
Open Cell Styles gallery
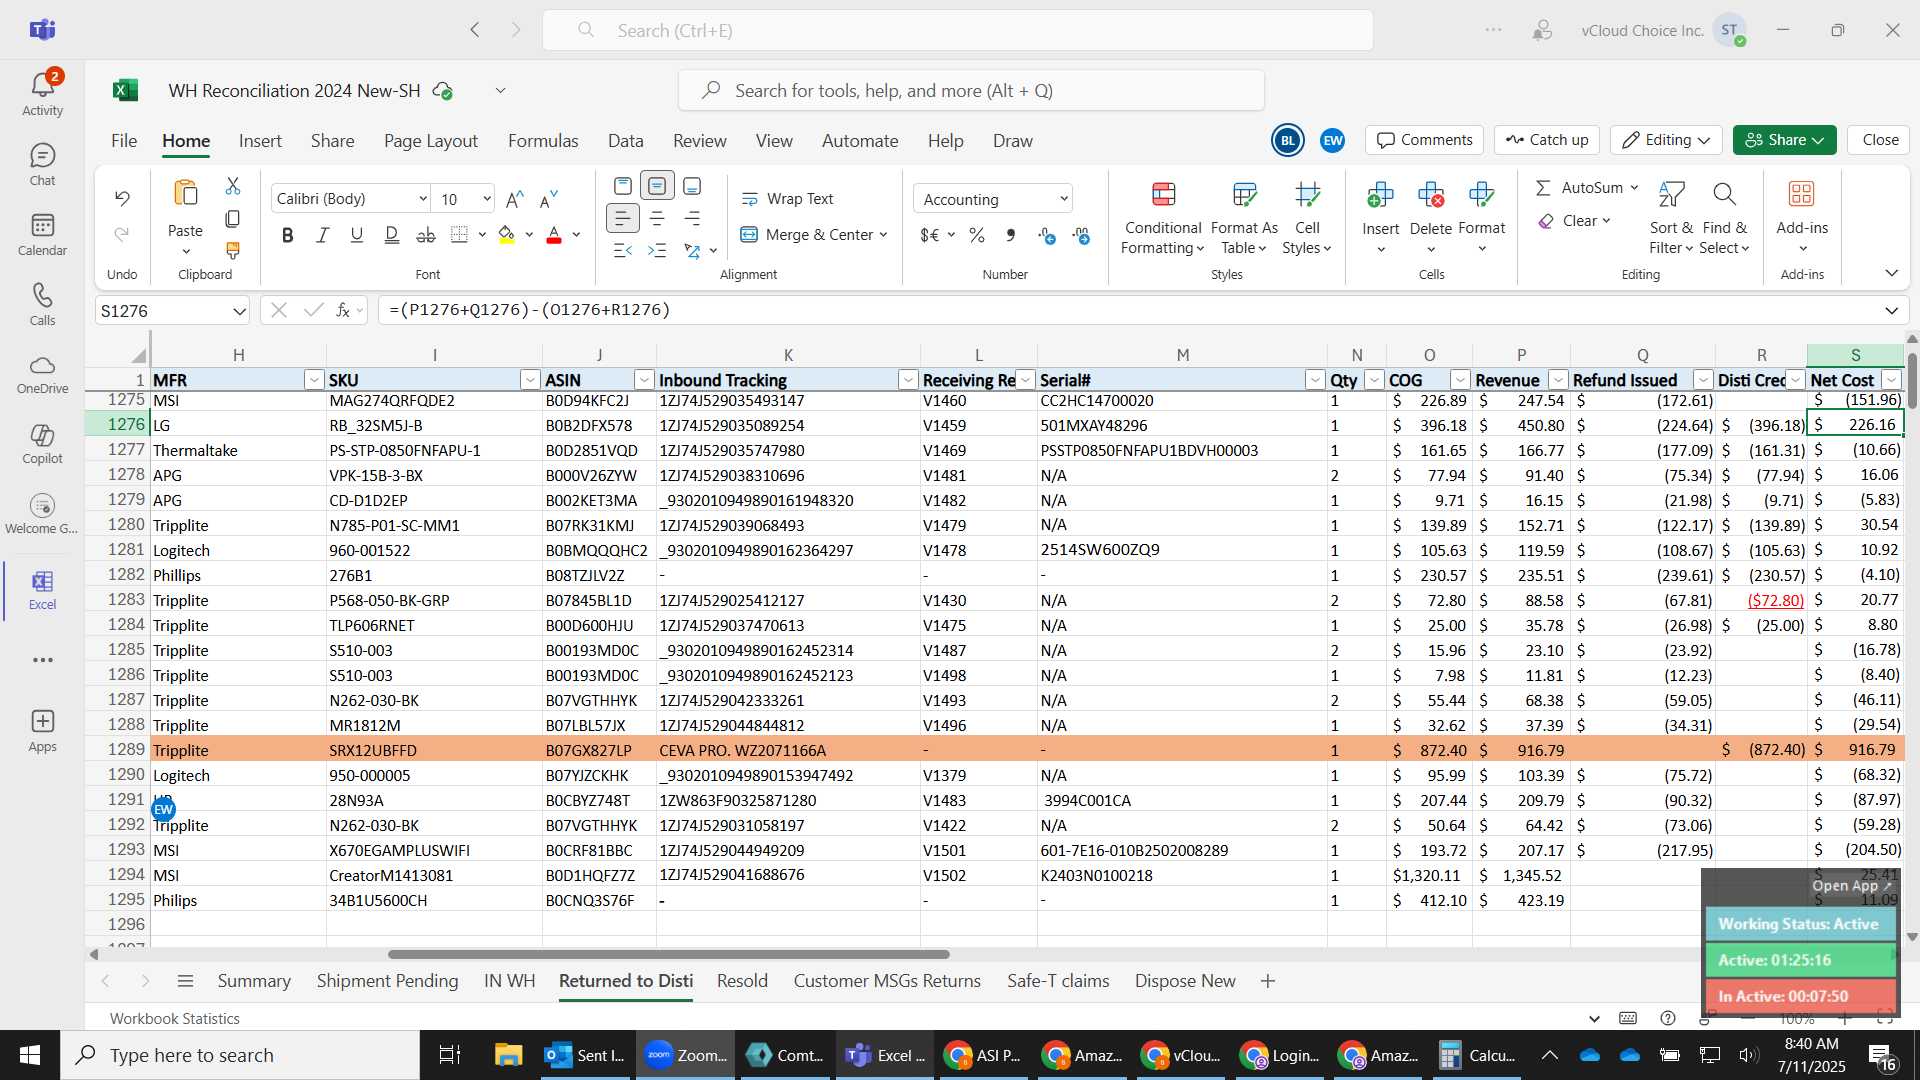click(1307, 219)
